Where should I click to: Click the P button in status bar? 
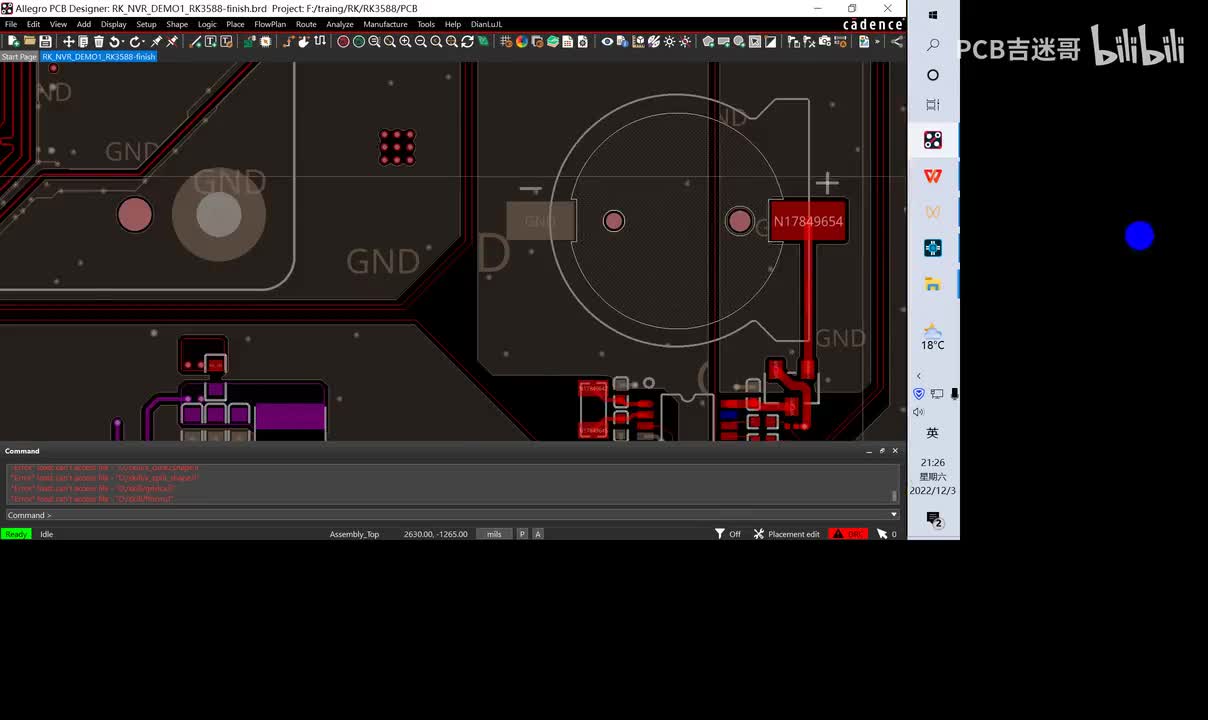click(522, 534)
